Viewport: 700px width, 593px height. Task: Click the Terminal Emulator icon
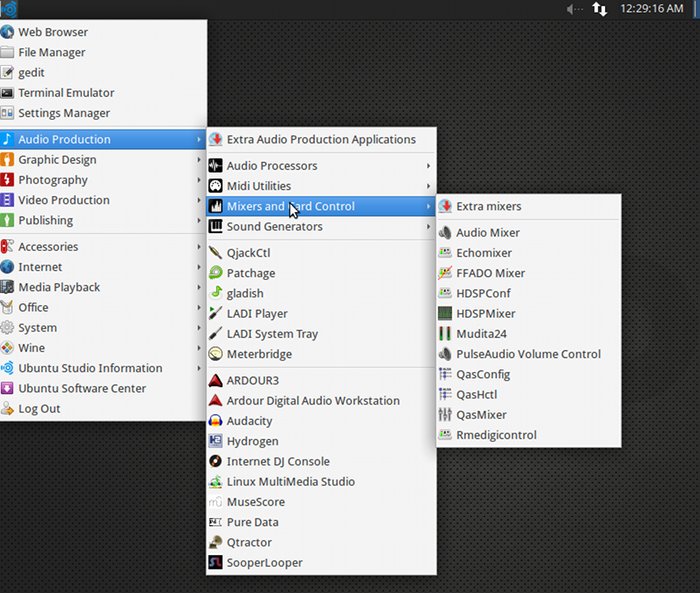click(x=7, y=93)
